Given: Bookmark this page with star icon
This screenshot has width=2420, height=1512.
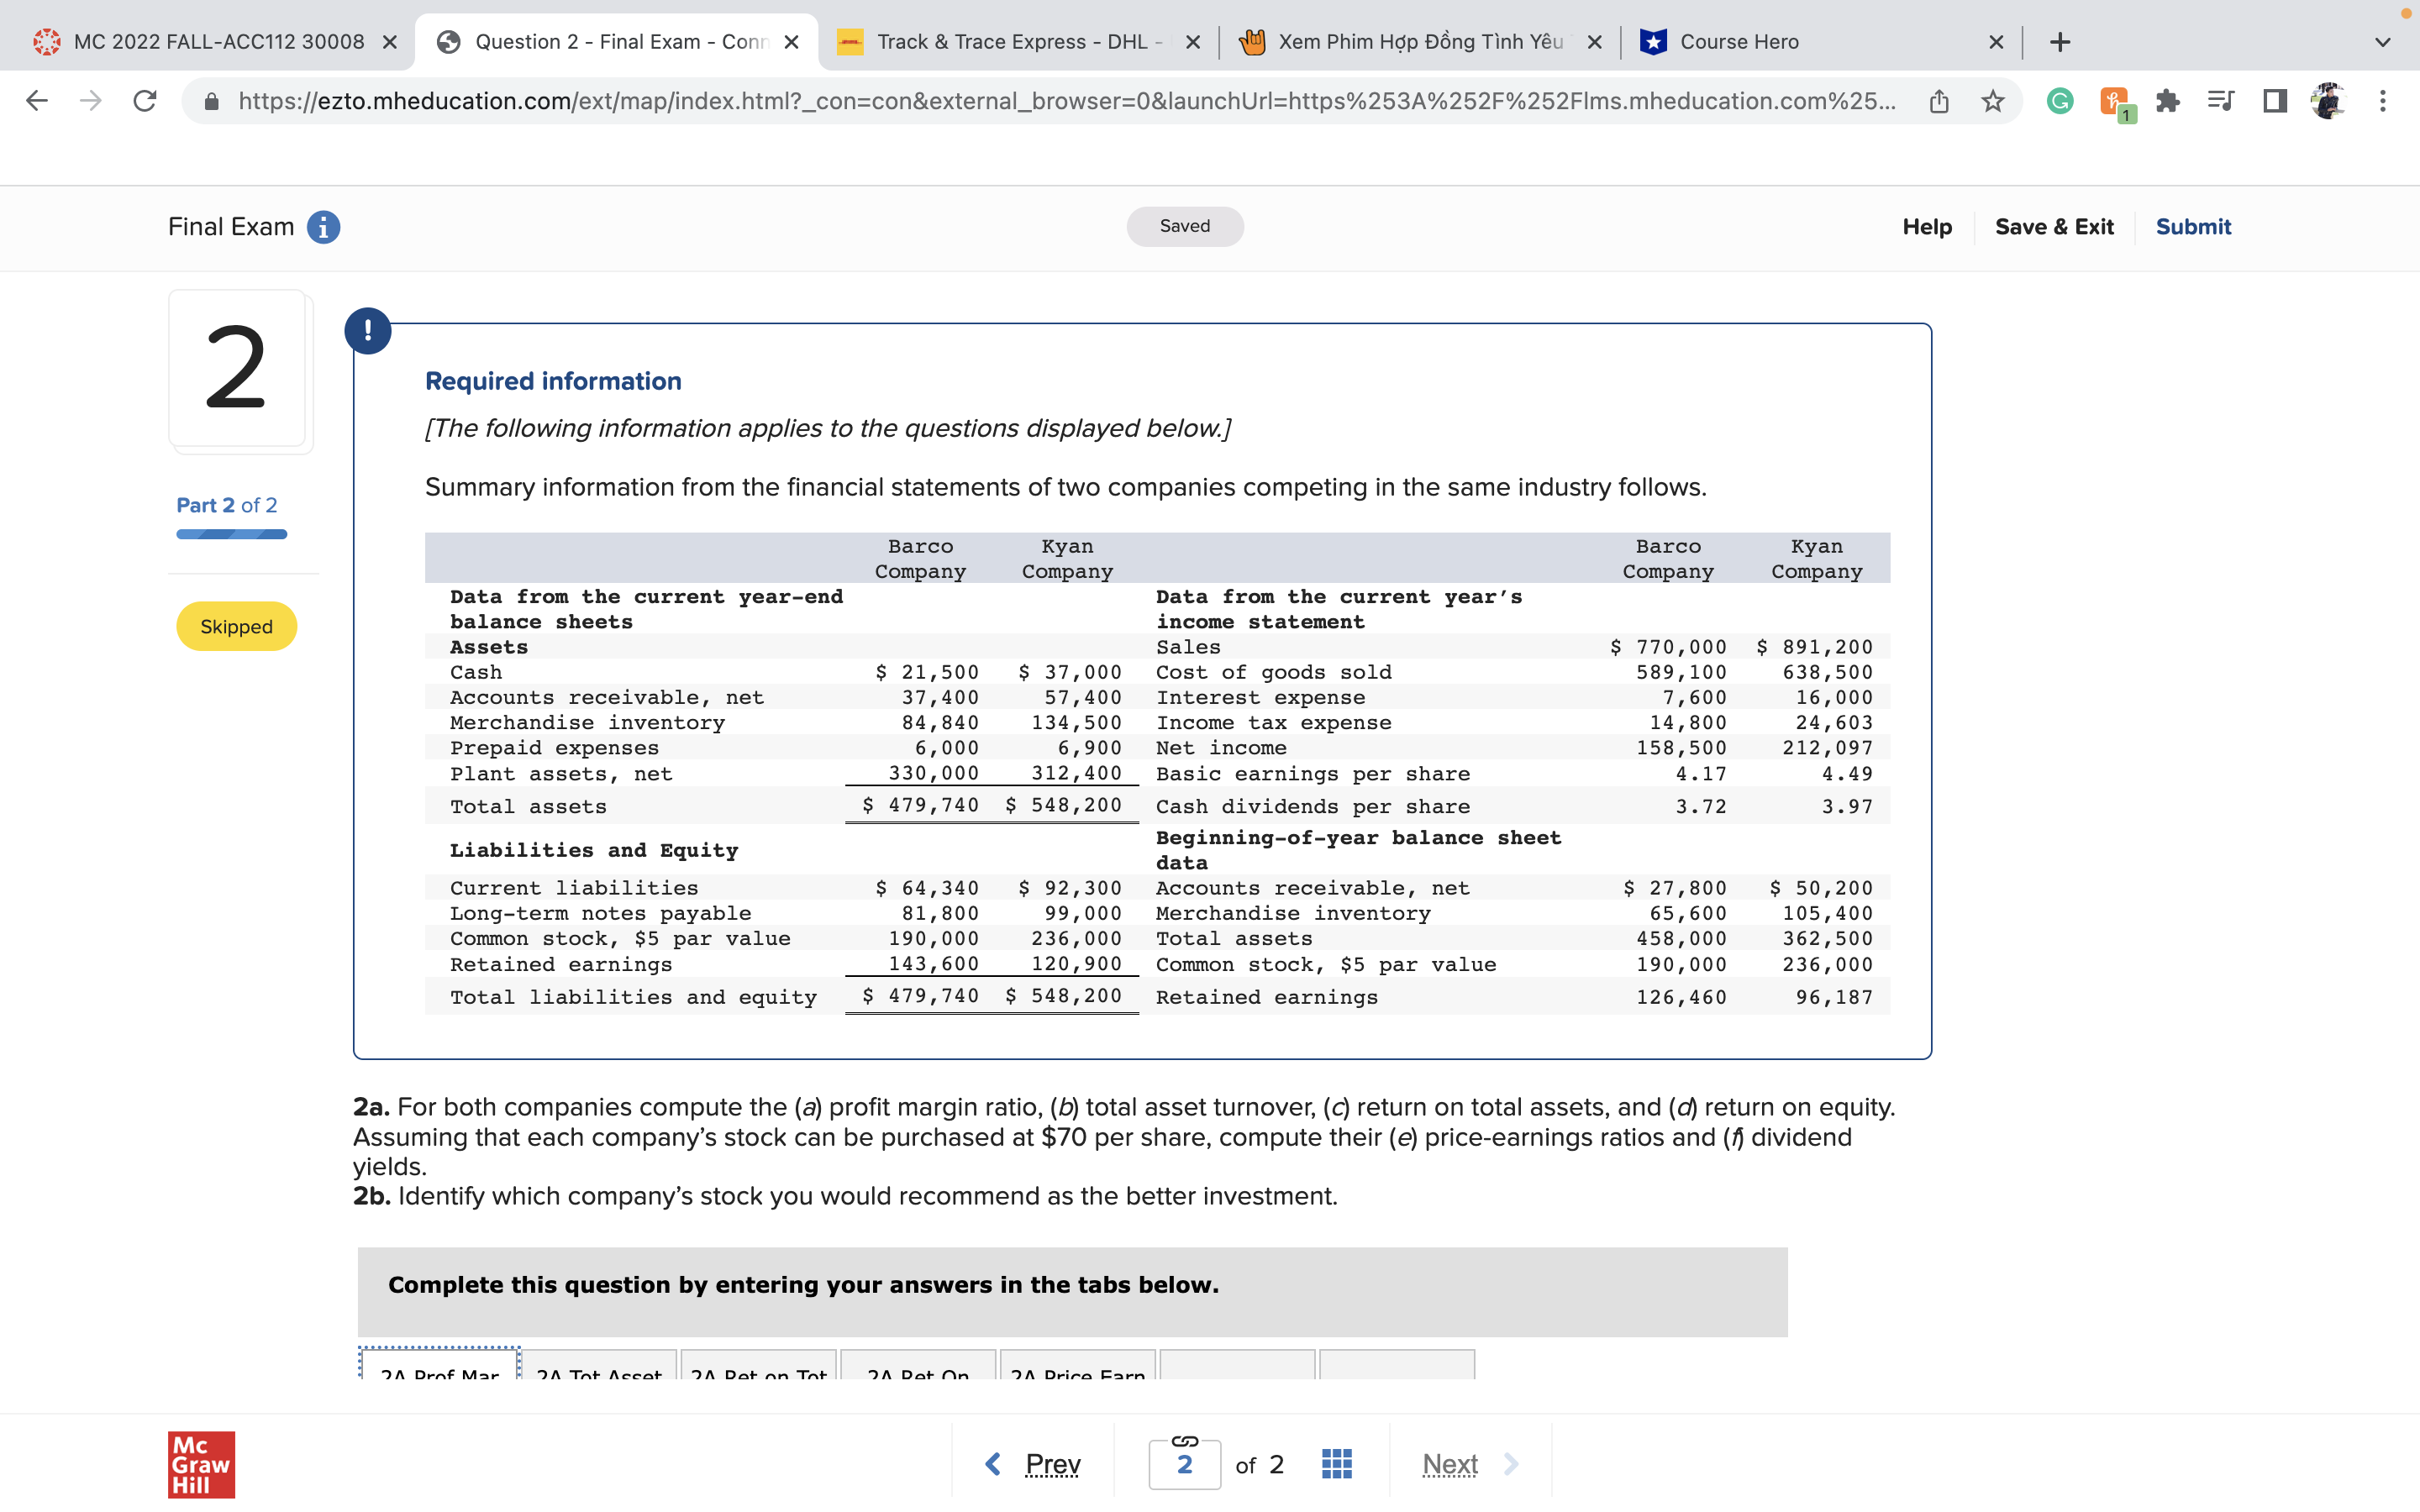Looking at the screenshot, I should [1993, 101].
